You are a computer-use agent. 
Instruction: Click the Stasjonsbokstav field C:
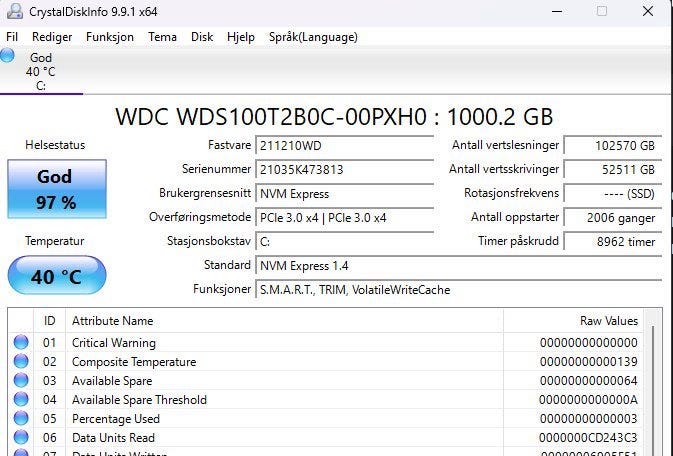coord(345,242)
